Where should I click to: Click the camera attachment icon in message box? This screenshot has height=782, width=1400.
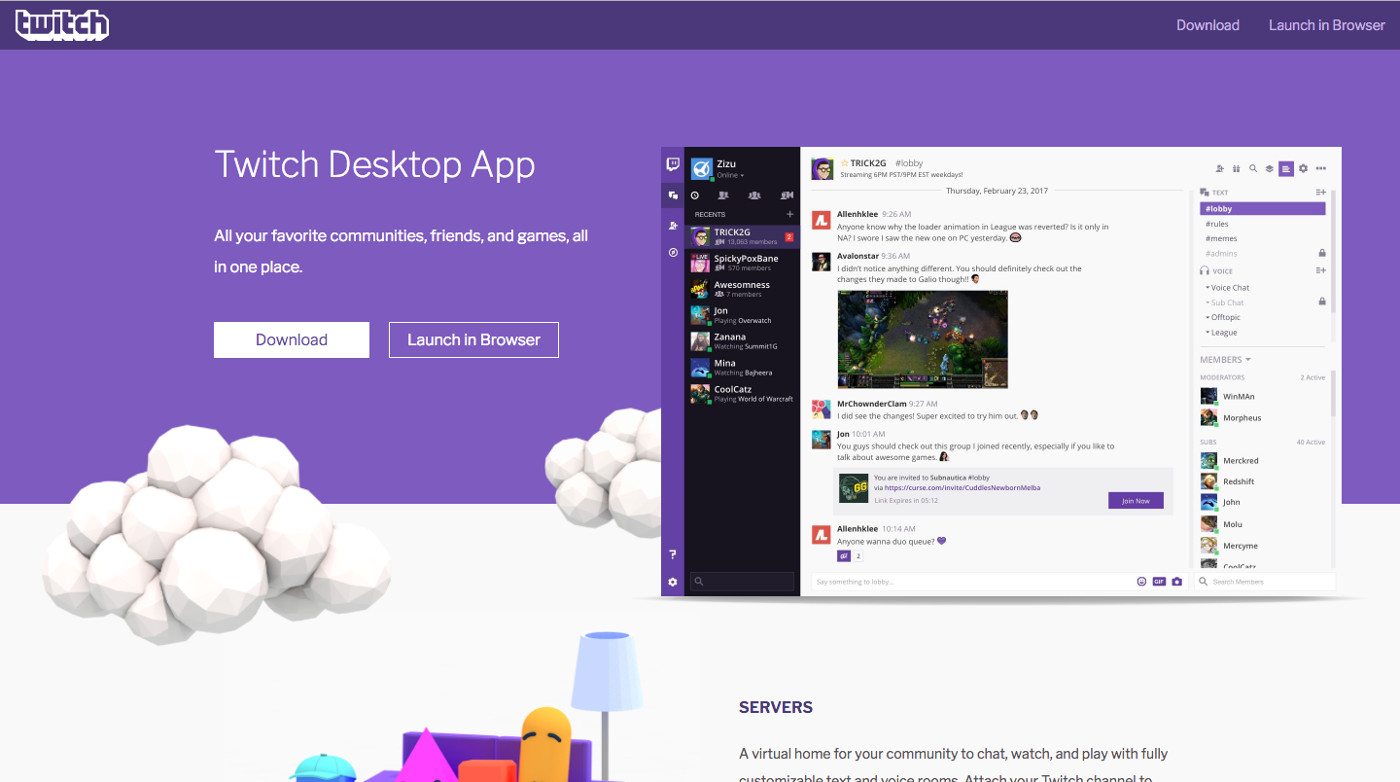(1177, 581)
